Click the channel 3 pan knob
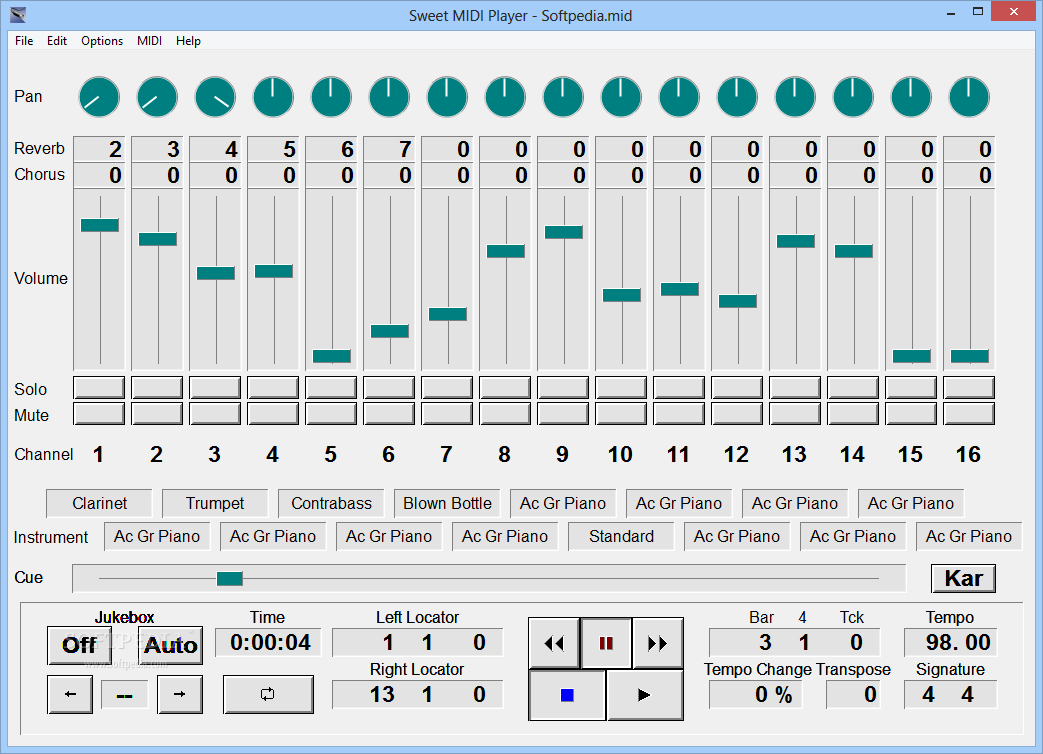 click(x=215, y=97)
